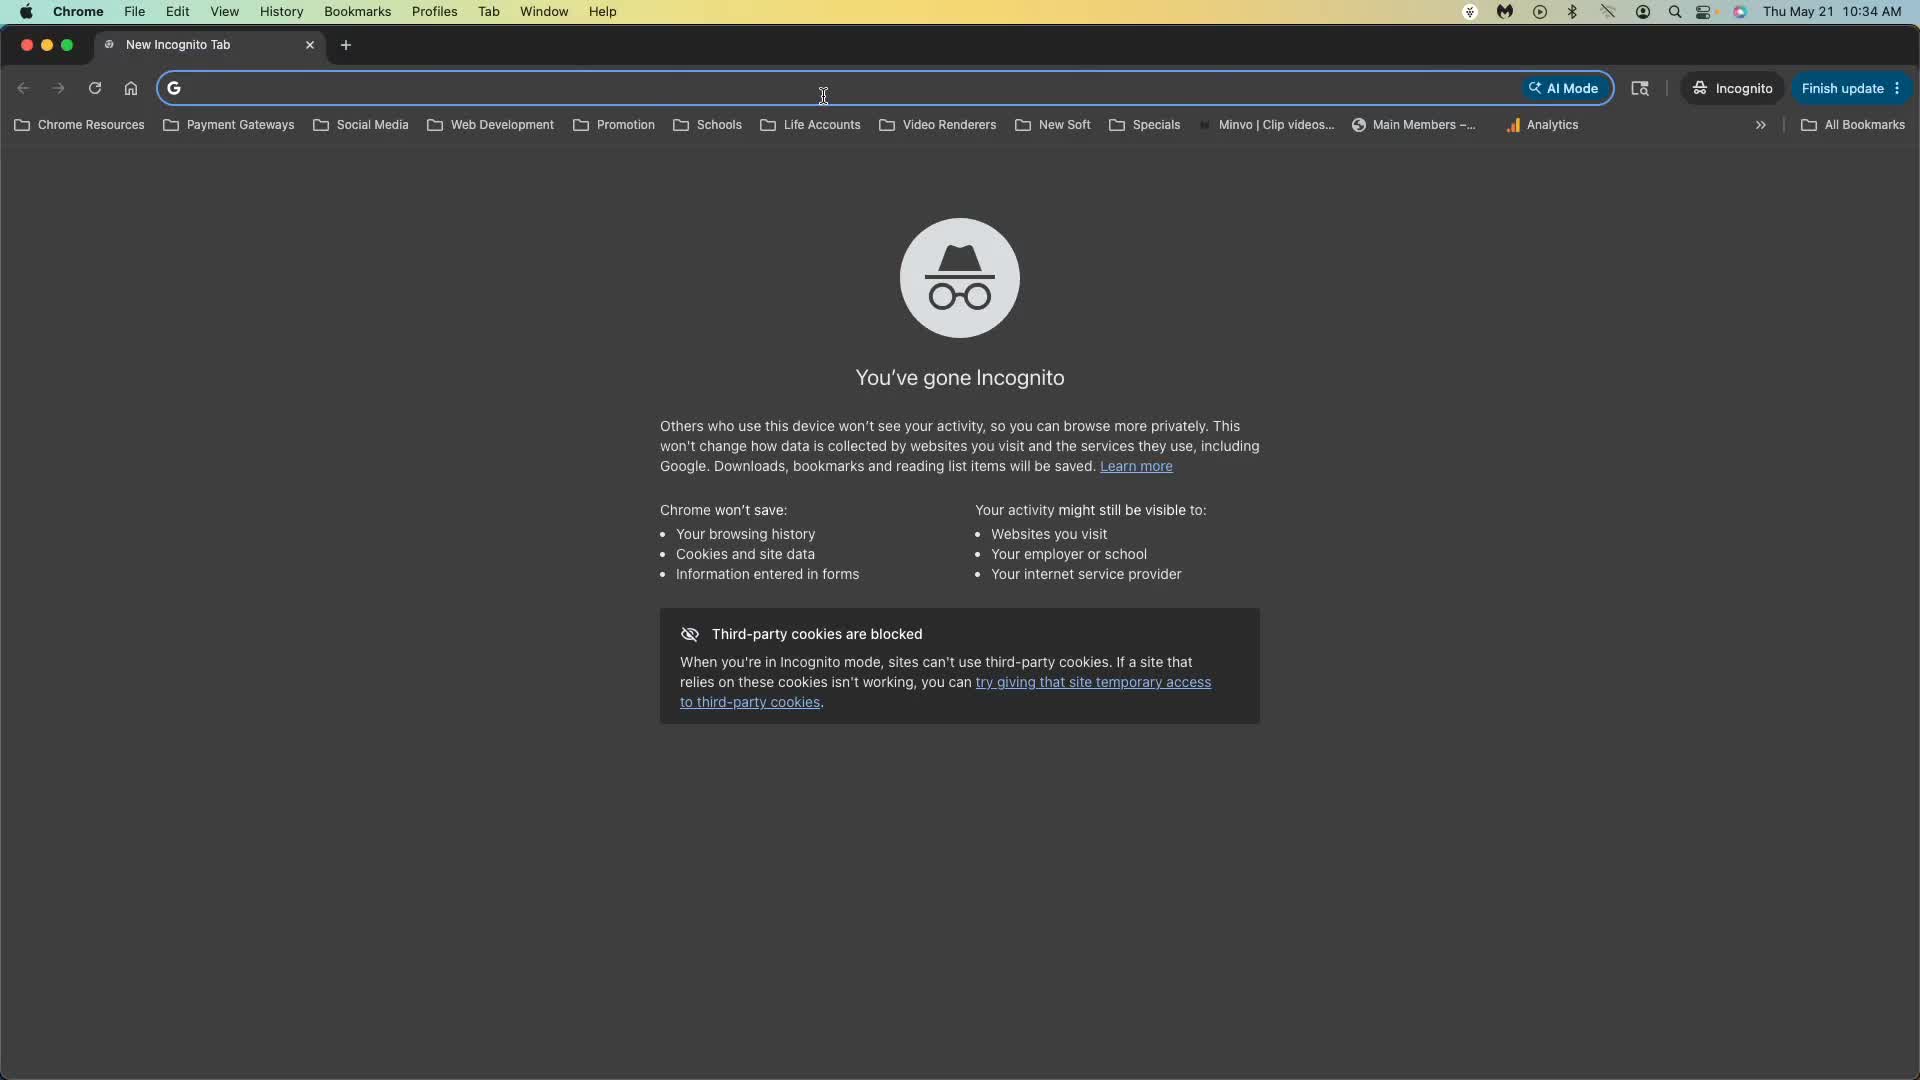Open the Analytics bookmark
Screen dimensions: 1920x1080
(x=1542, y=125)
